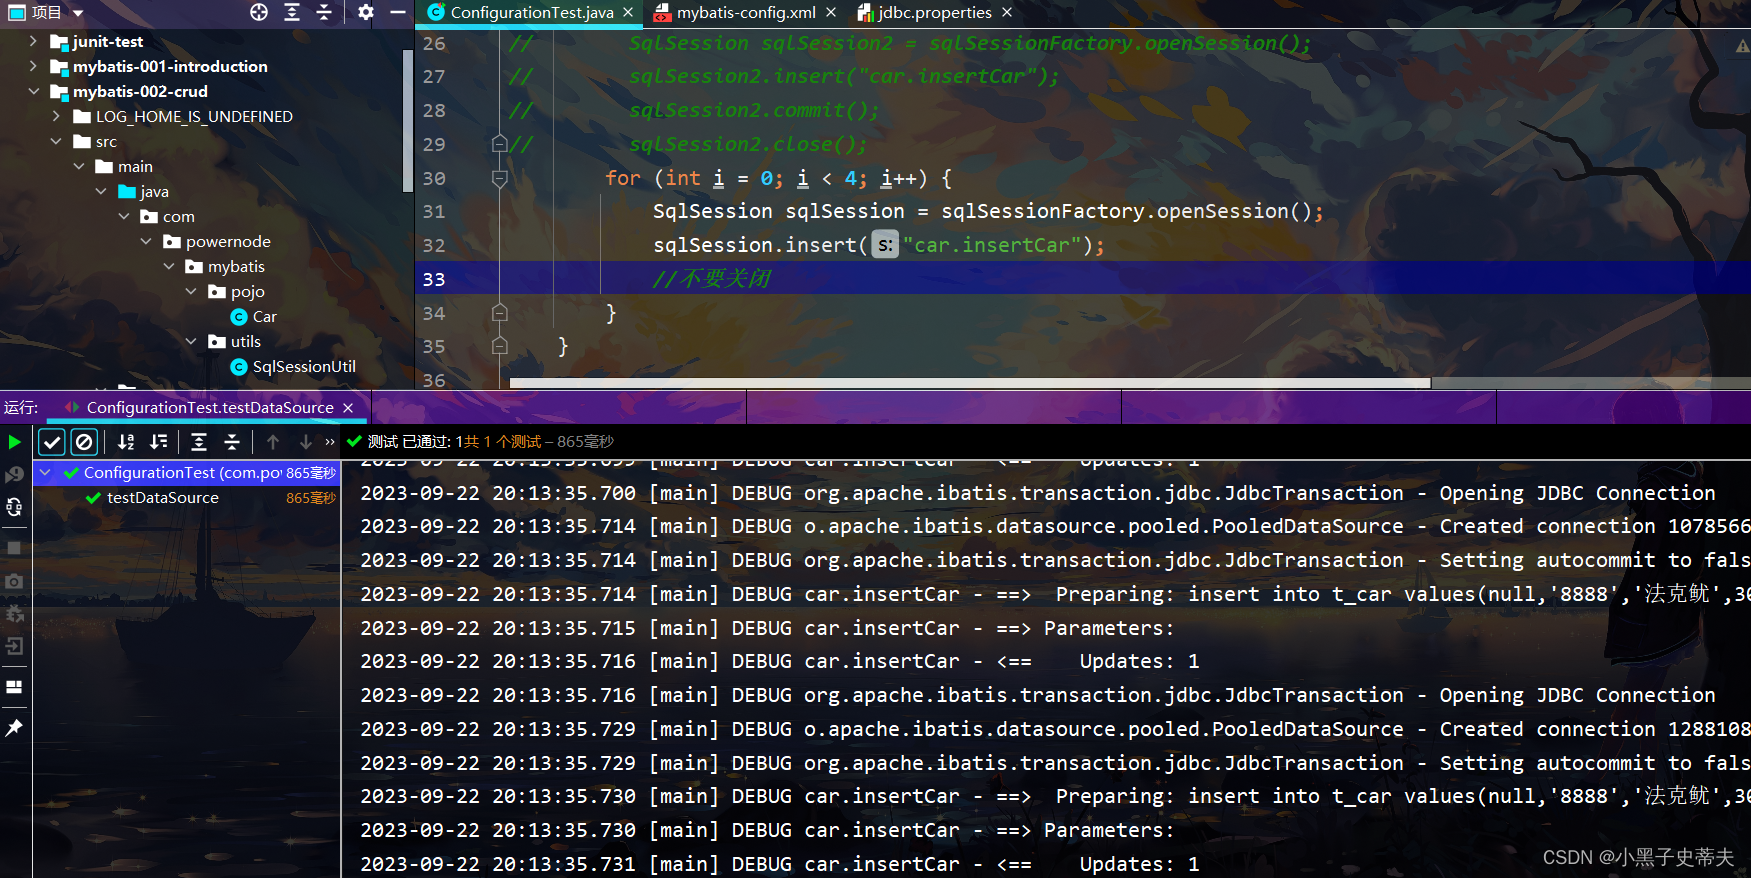Switch to ConfigurationTest.java editor tab
The width and height of the screenshot is (1751, 878).
[532, 13]
